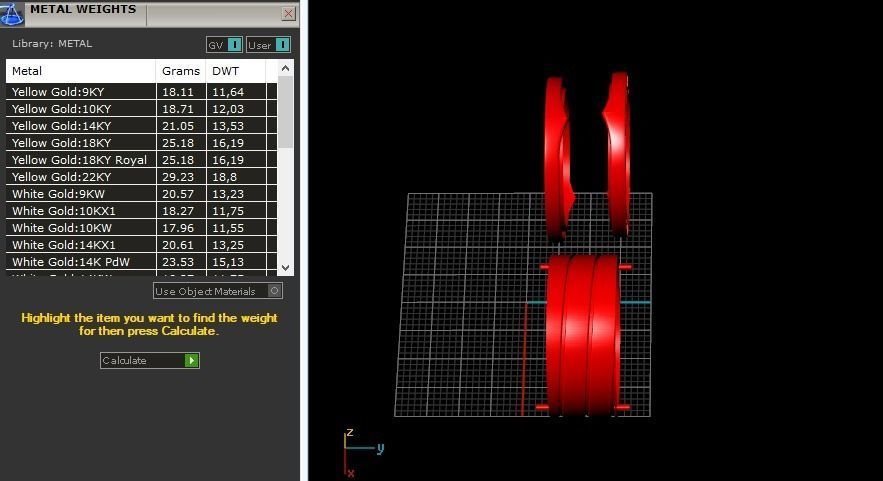Click the Calculate button
This screenshot has width=883, height=481.
pyautogui.click(x=150, y=360)
